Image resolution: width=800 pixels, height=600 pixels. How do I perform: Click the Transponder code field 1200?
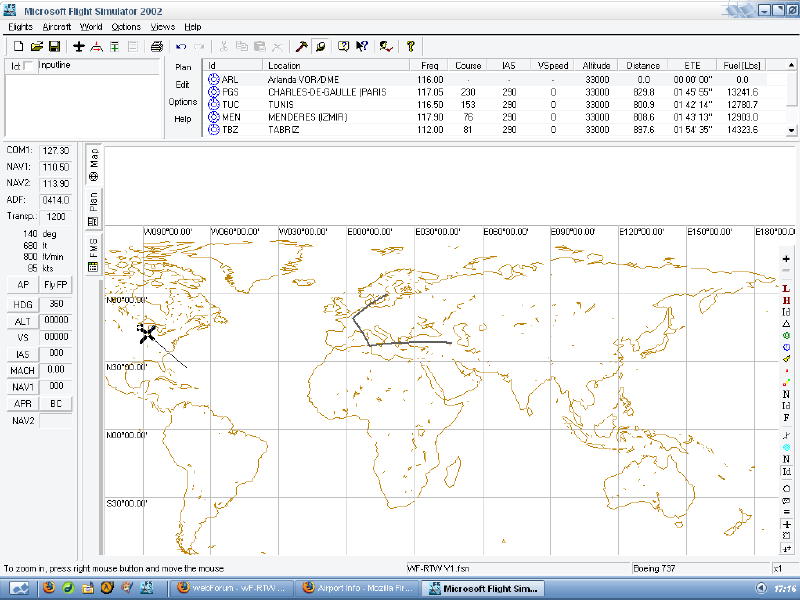click(x=56, y=216)
